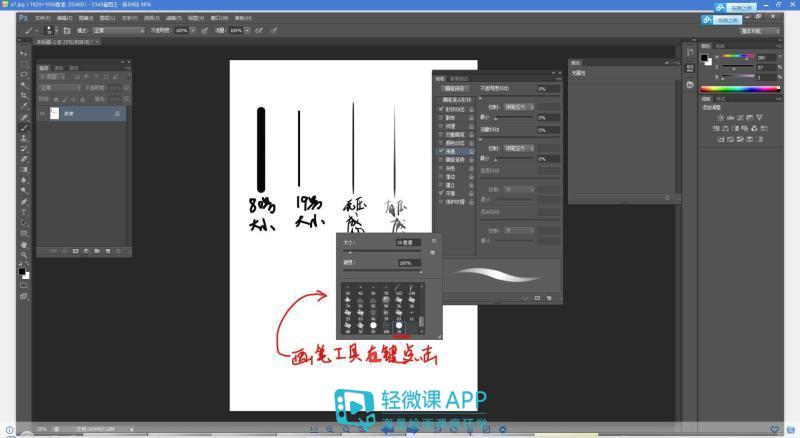The width and height of the screenshot is (800, 438).
Task: Select the Eraser tool
Action: pos(24,159)
